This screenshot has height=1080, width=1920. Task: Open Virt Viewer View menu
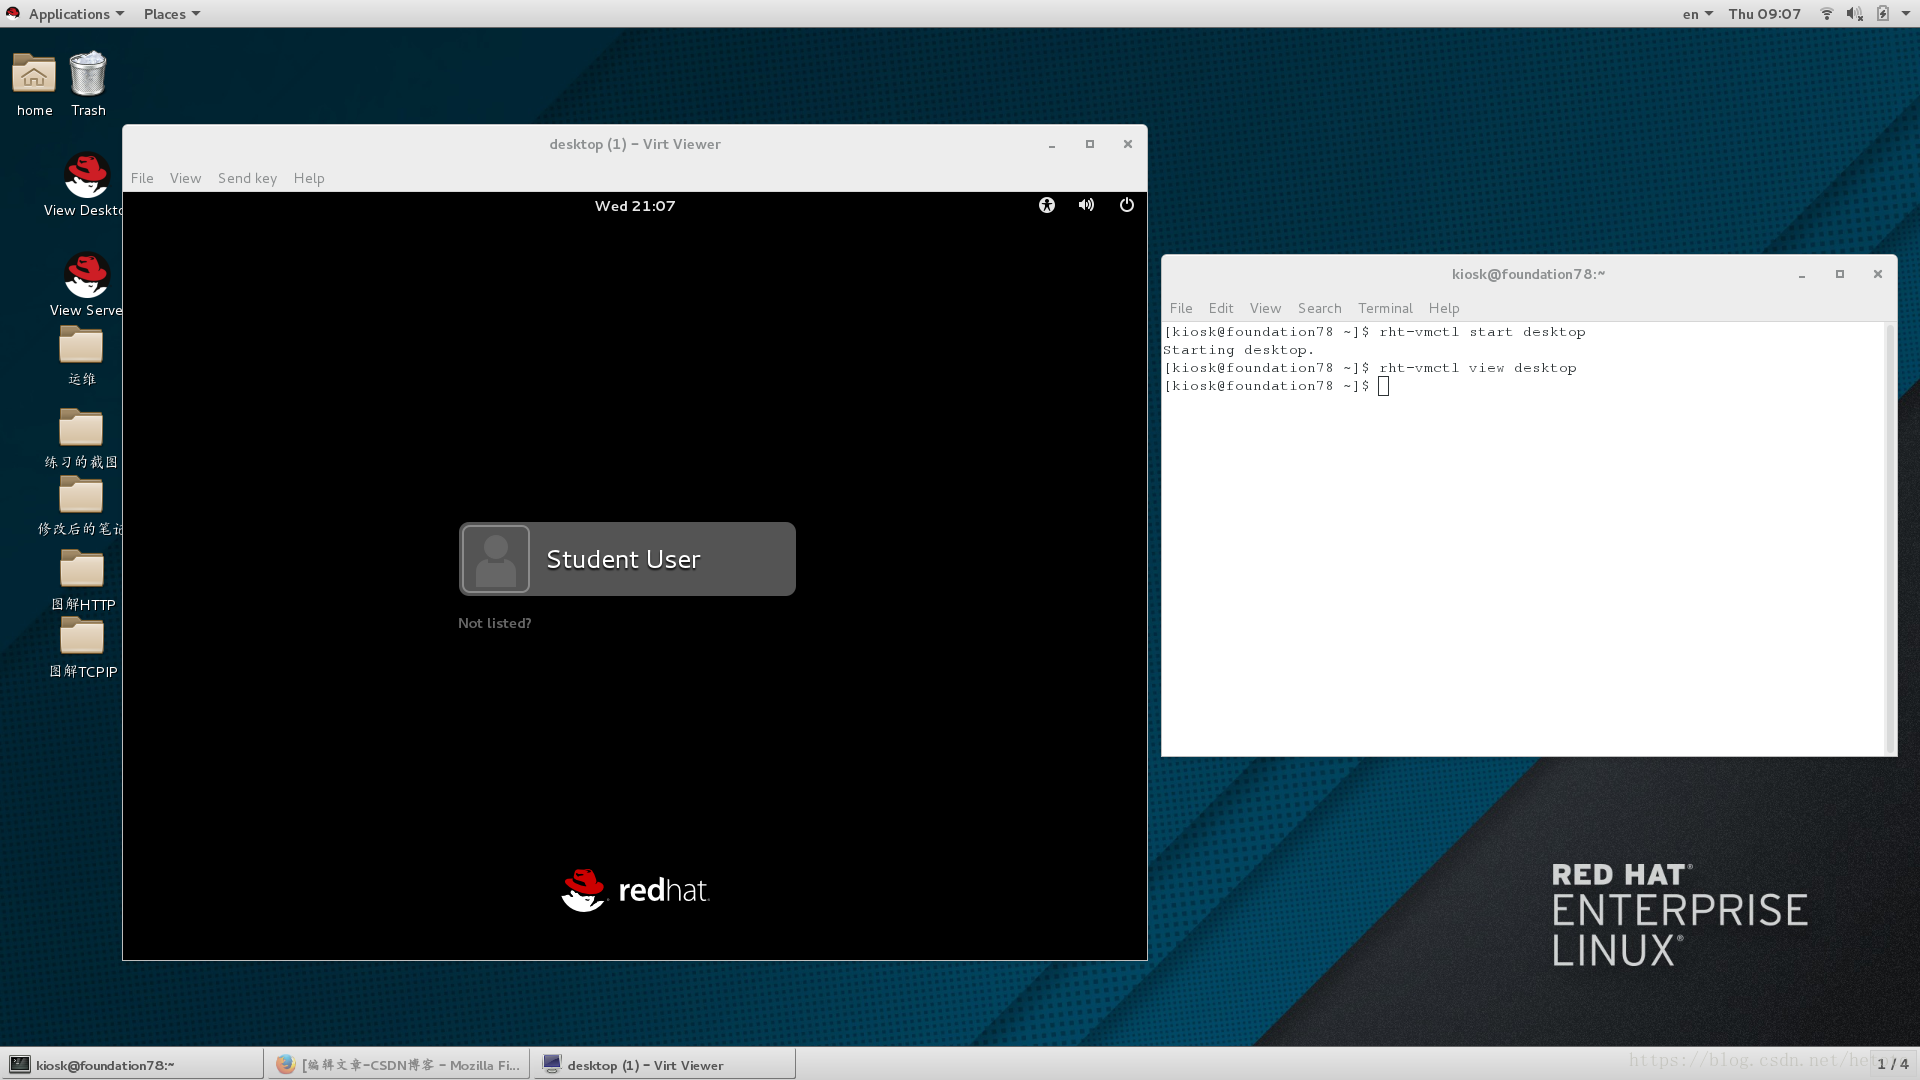point(185,178)
